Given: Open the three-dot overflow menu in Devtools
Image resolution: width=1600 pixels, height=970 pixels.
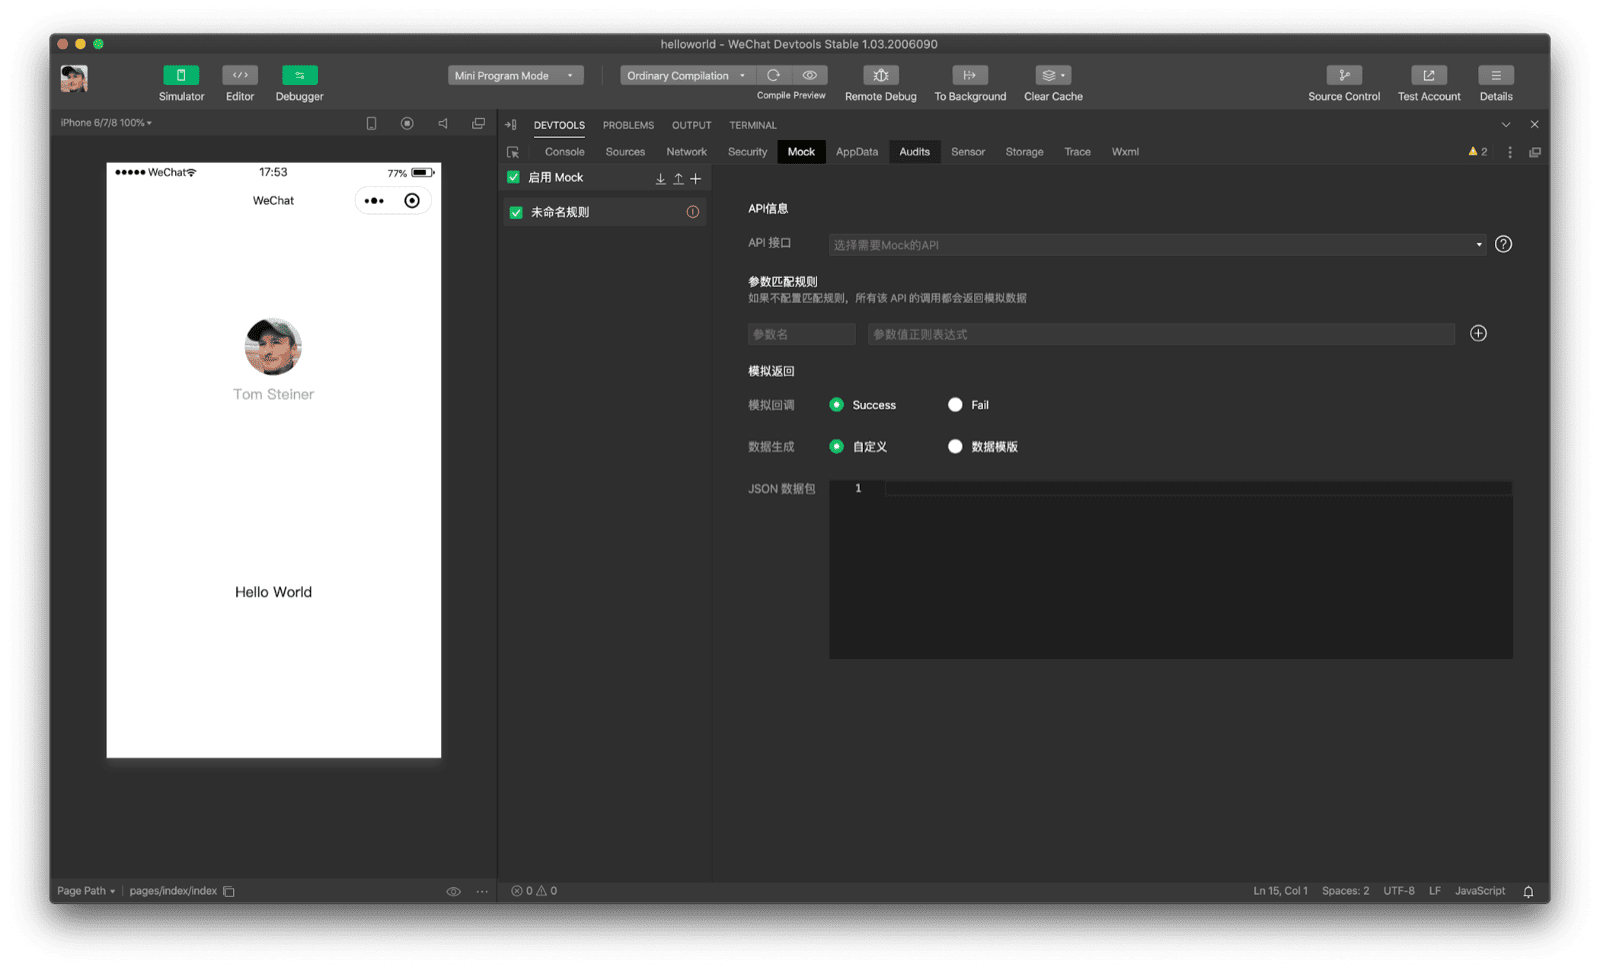Looking at the screenshot, I should tap(1510, 151).
